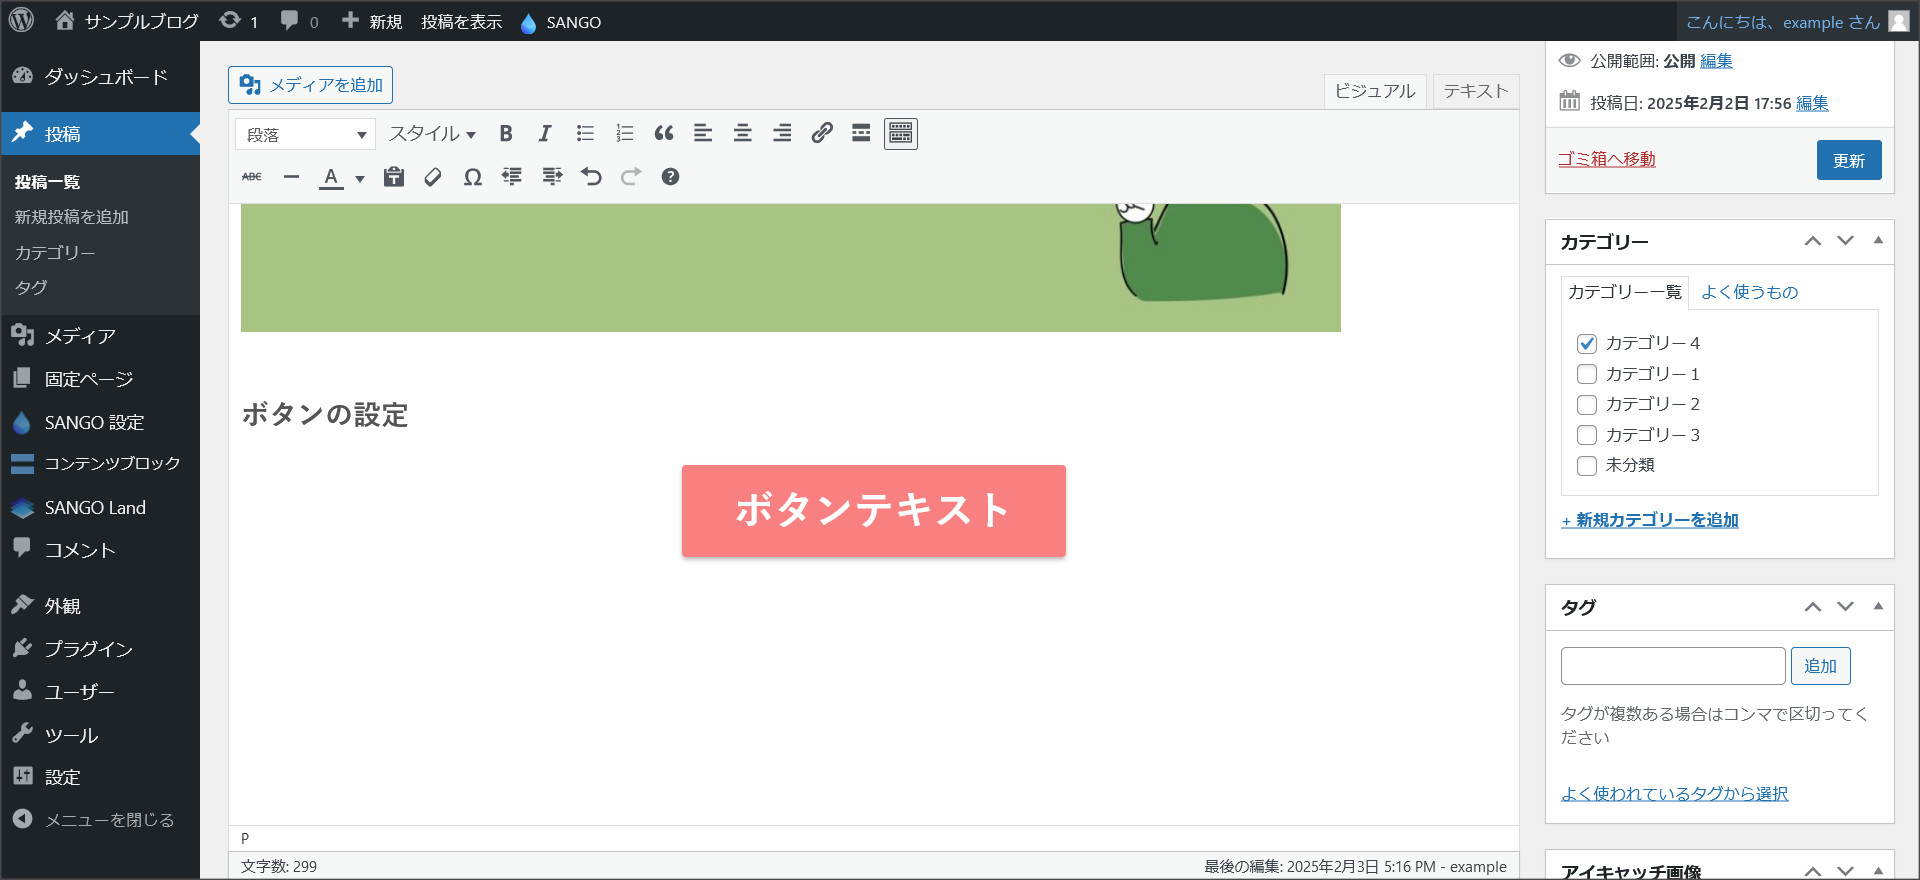
Task: Check the カテゴリー 1 checkbox
Action: (1587, 374)
